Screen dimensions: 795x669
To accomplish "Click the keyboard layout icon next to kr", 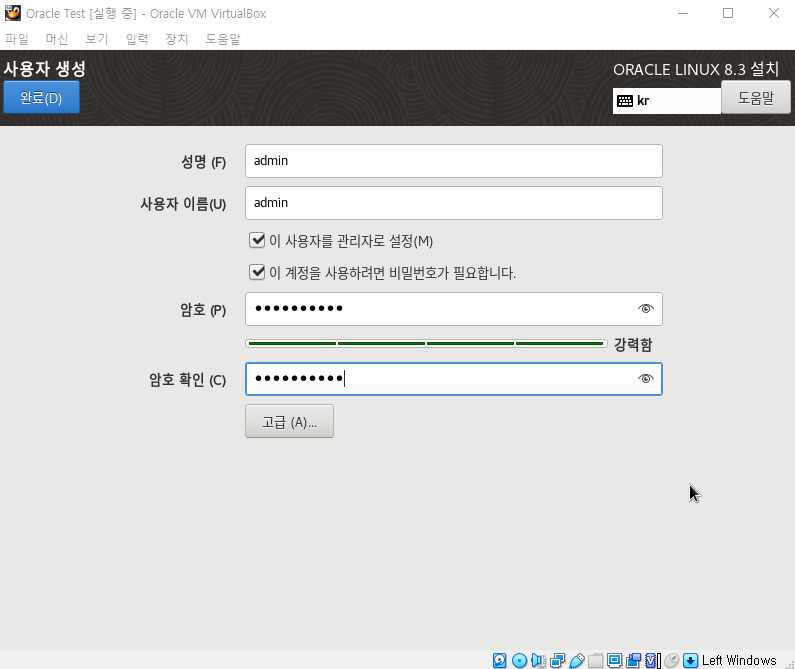I will point(625,101).
